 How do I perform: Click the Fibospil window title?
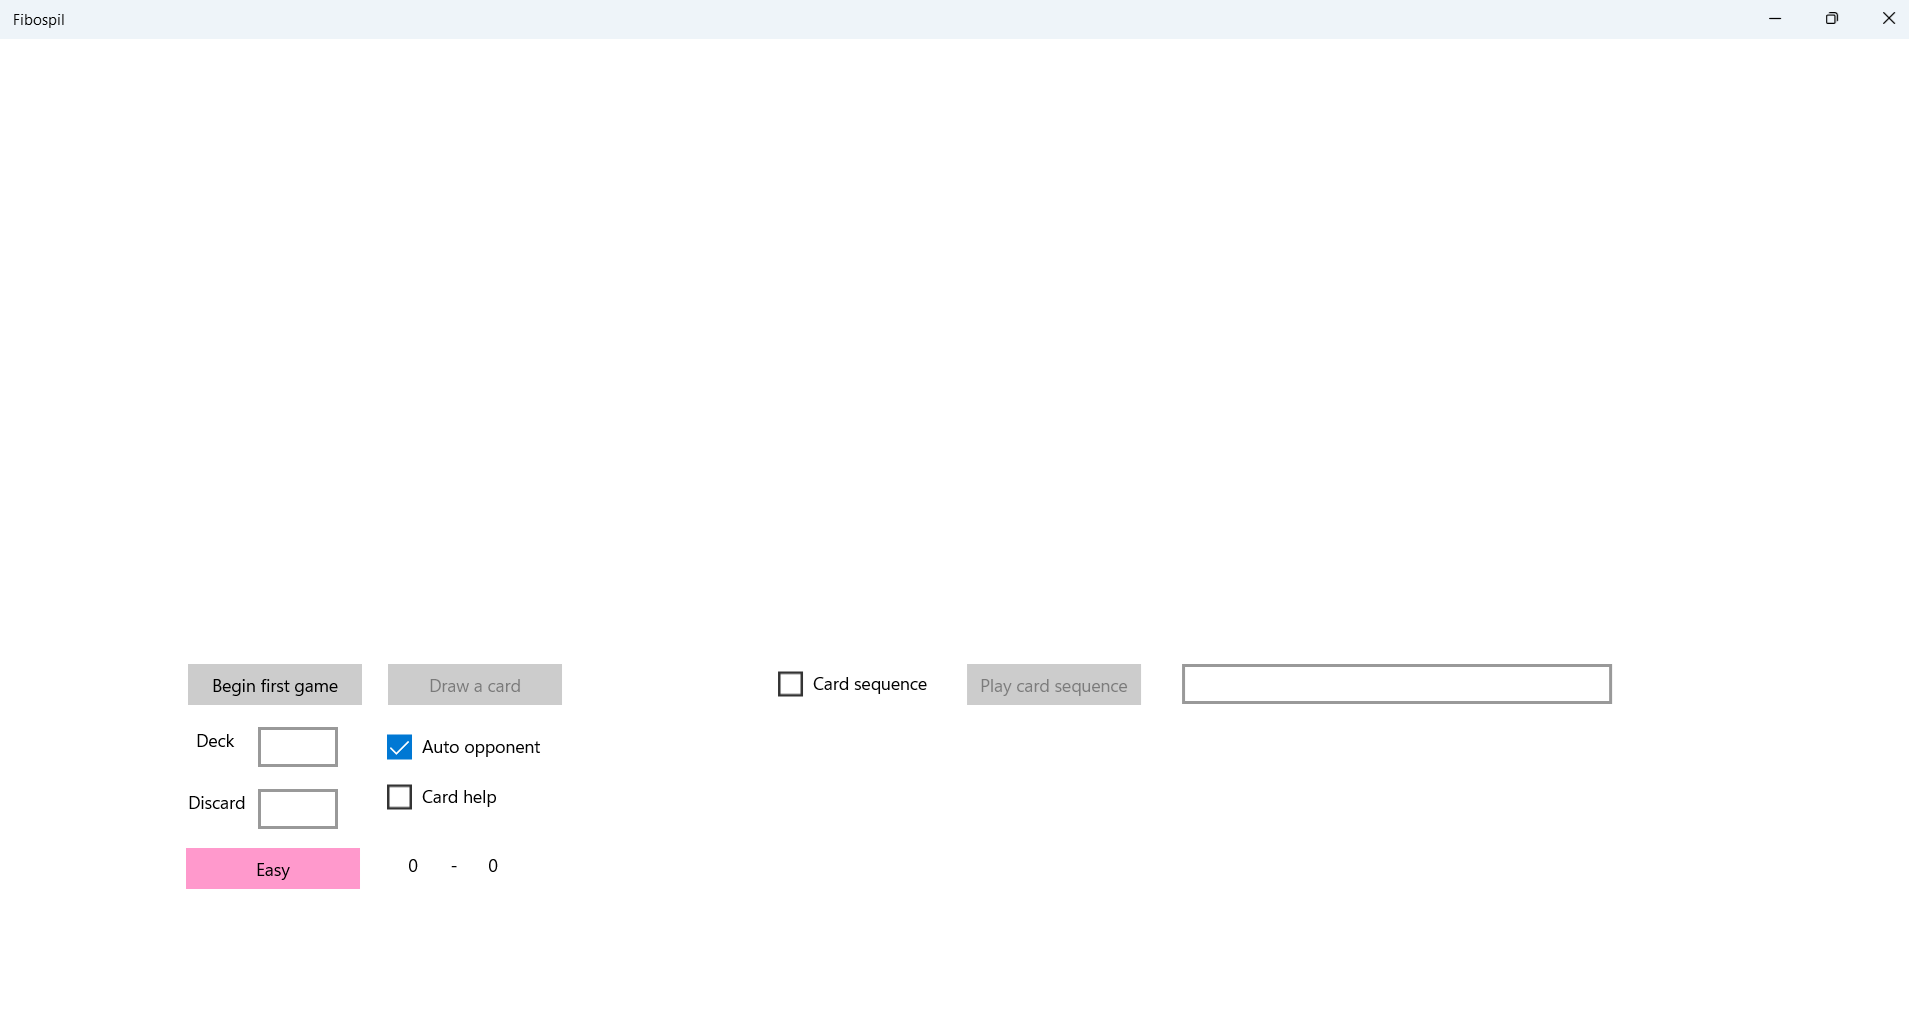click(x=39, y=20)
